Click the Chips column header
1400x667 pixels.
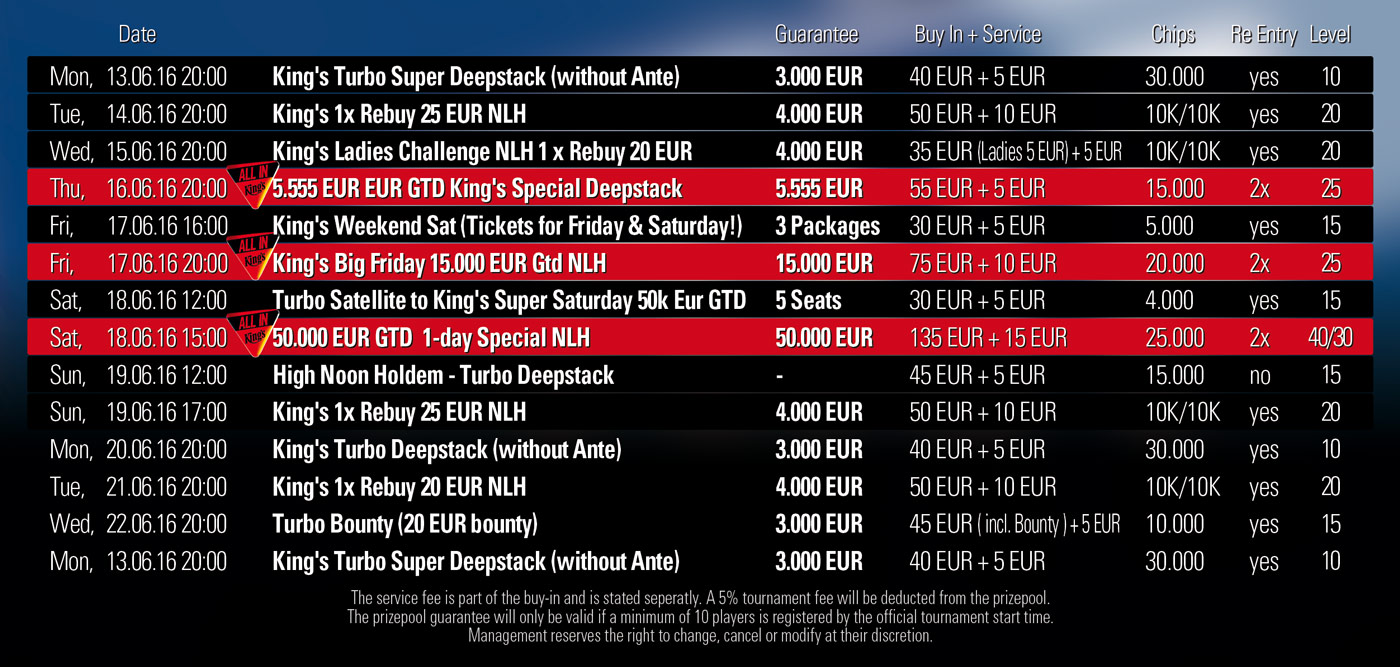point(1173,34)
